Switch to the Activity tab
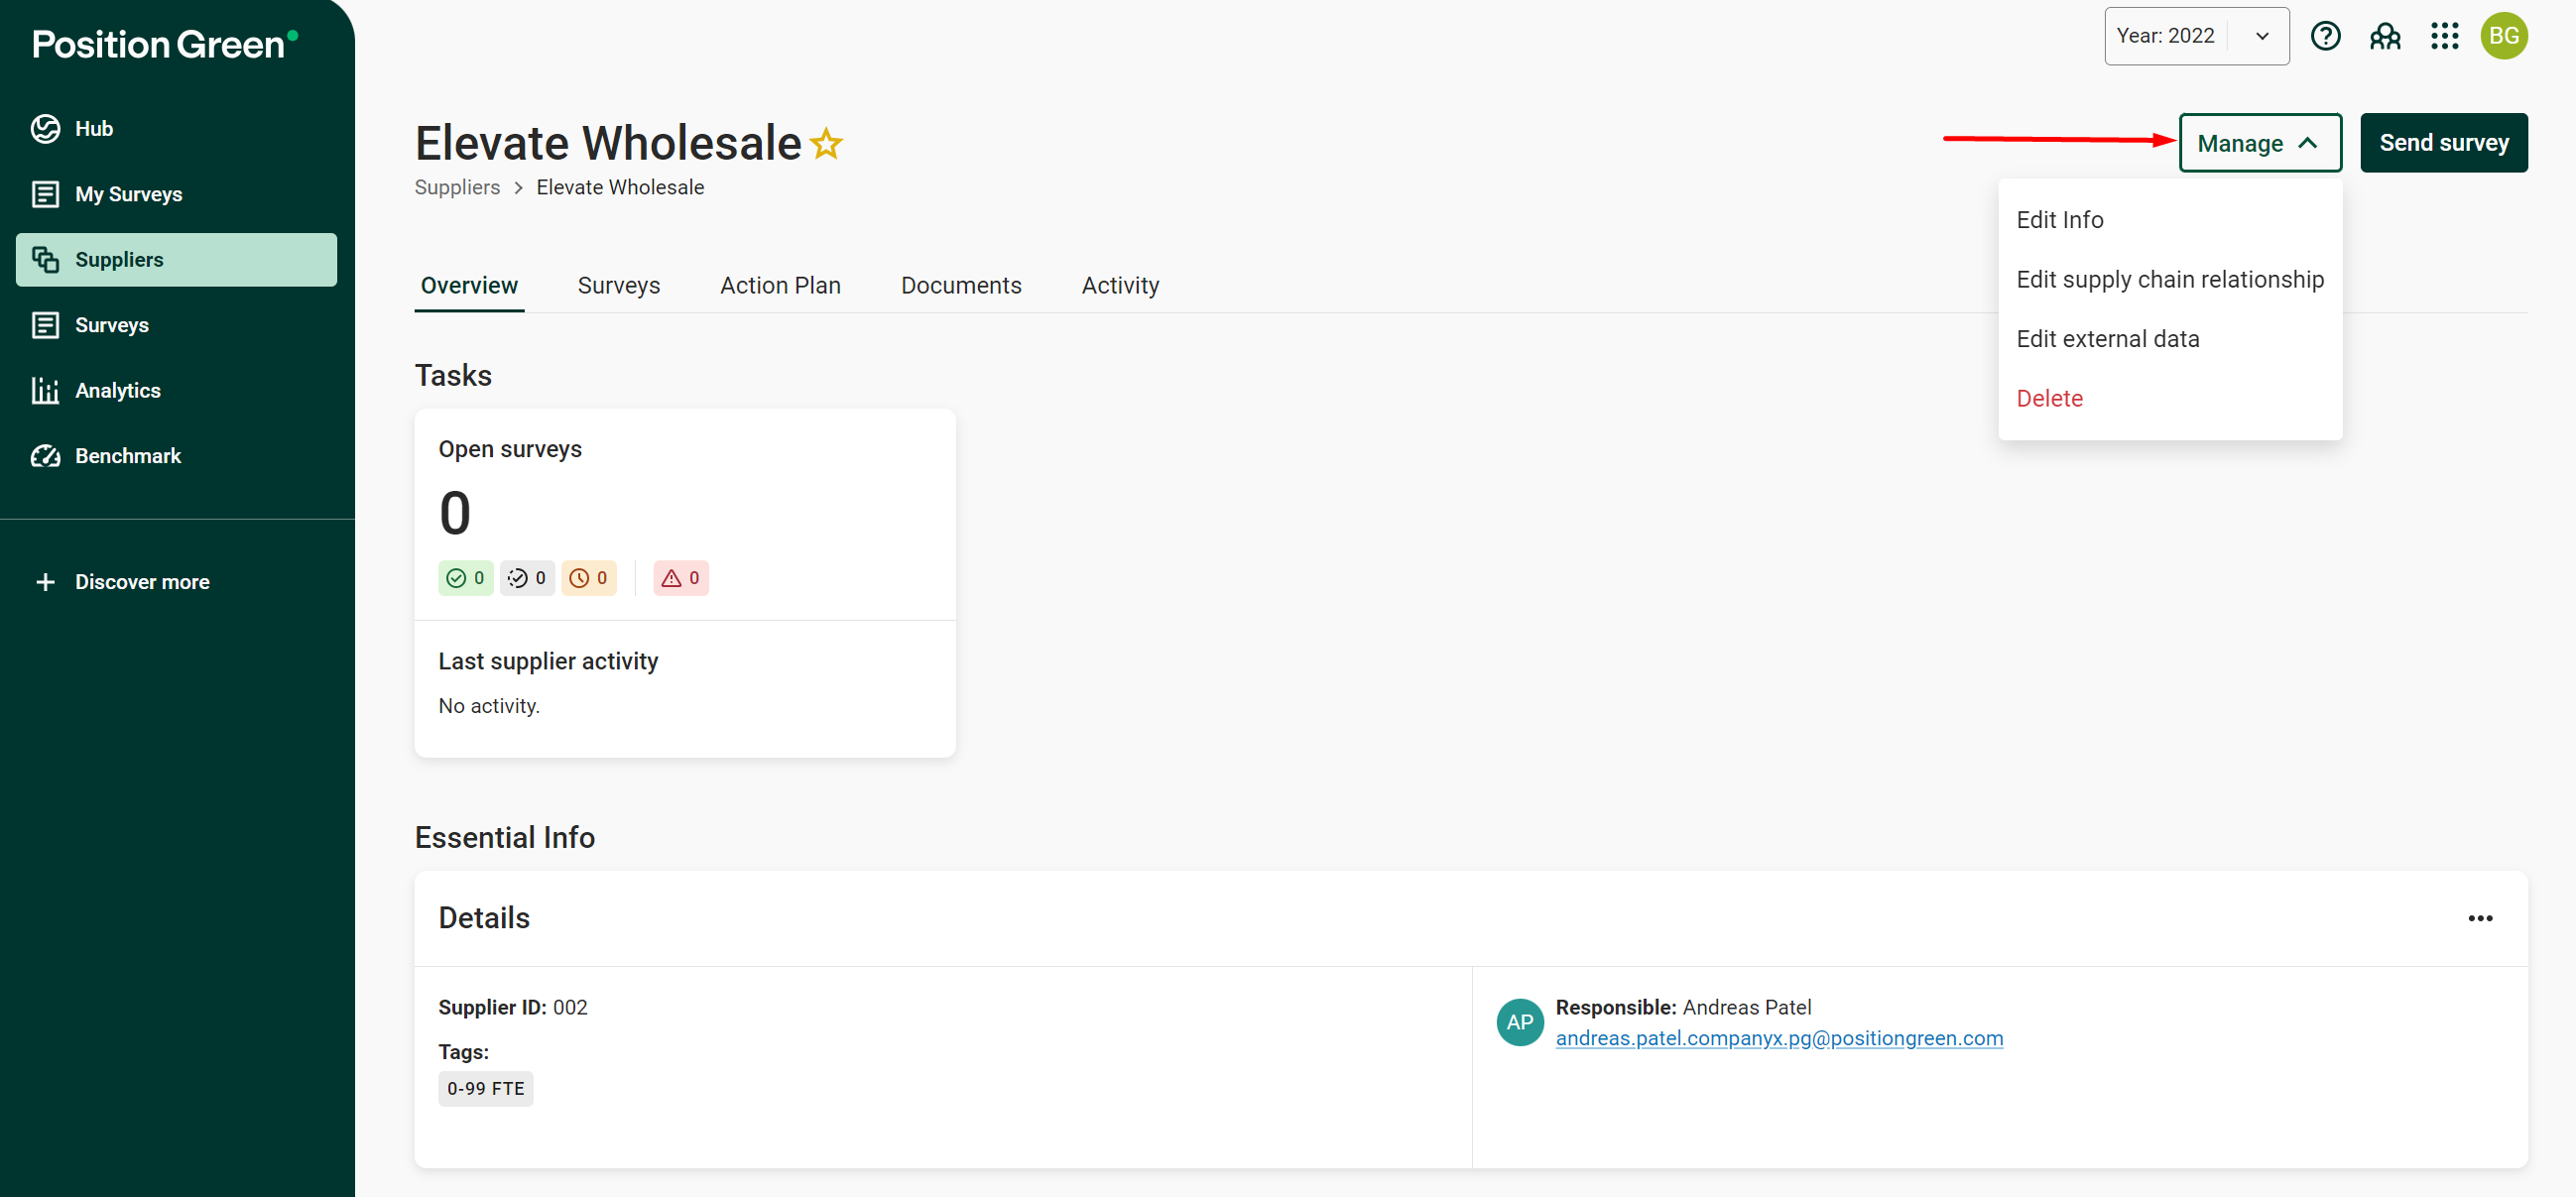The width and height of the screenshot is (2576, 1197). 1120,286
